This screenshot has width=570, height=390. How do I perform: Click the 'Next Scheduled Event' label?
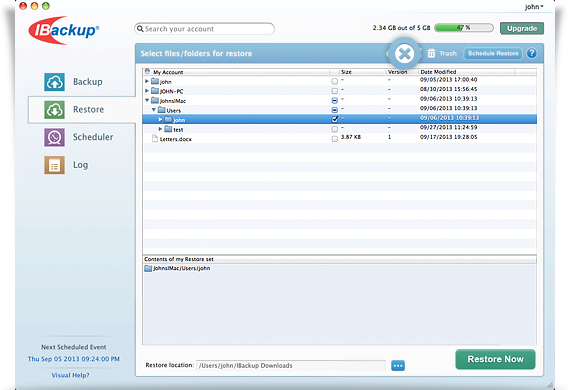(74, 347)
